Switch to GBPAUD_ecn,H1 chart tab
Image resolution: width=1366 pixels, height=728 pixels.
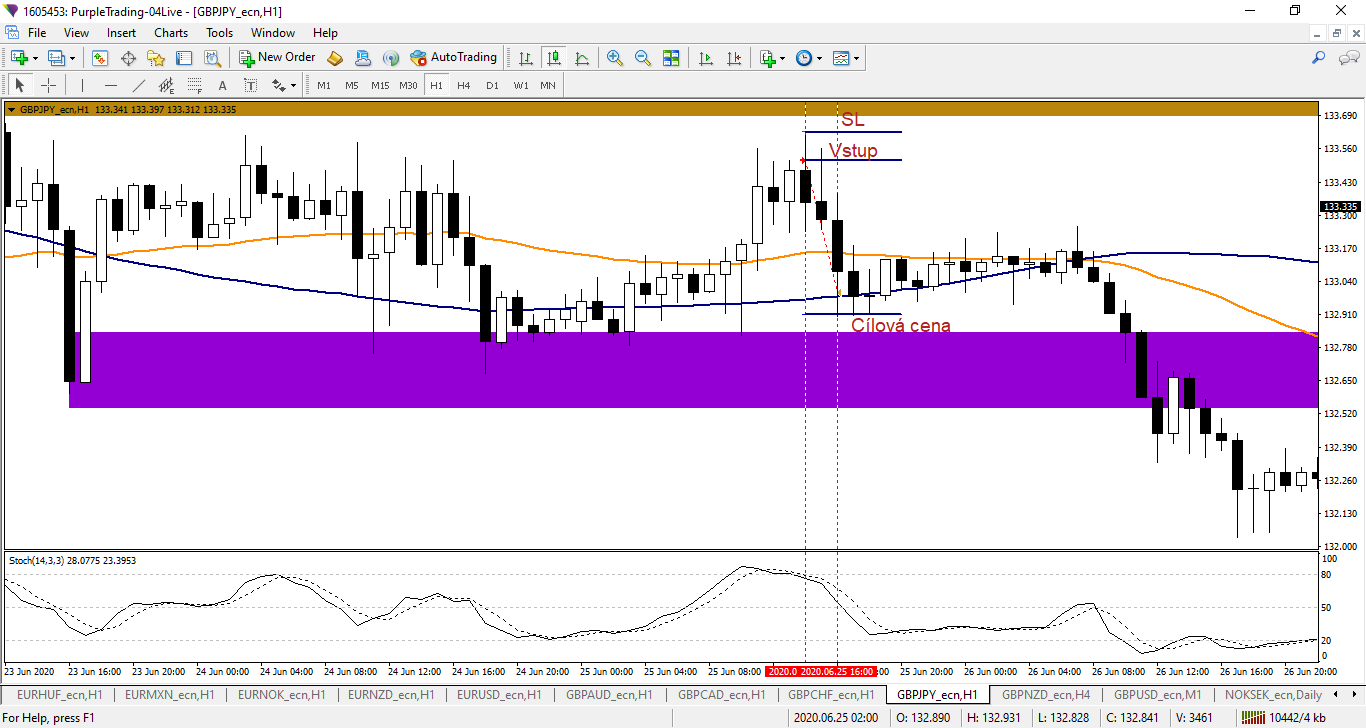[609, 694]
